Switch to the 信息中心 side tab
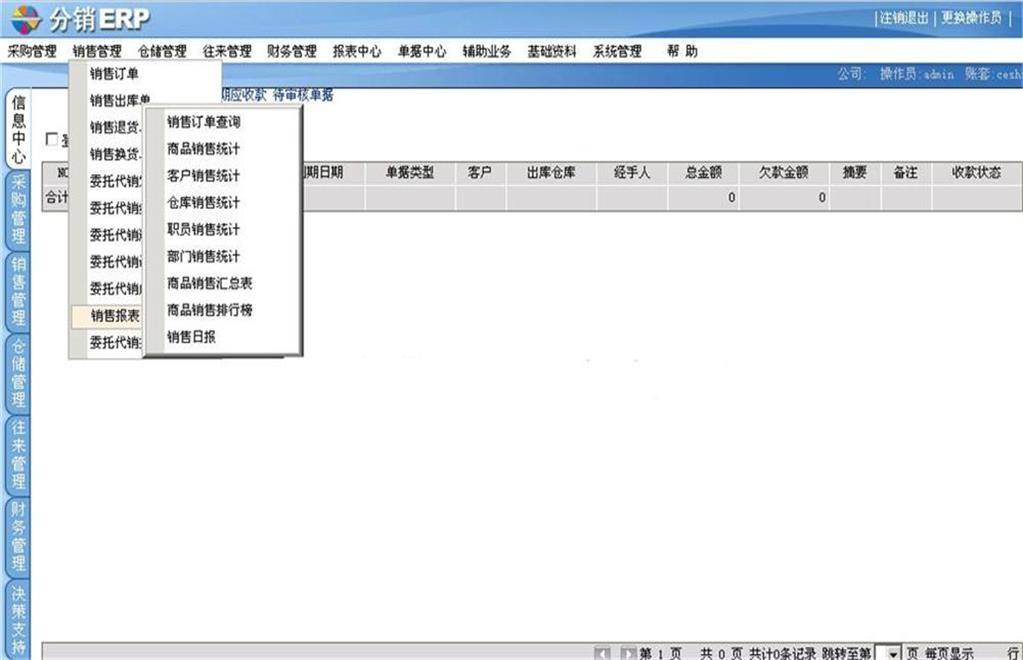 [18, 129]
